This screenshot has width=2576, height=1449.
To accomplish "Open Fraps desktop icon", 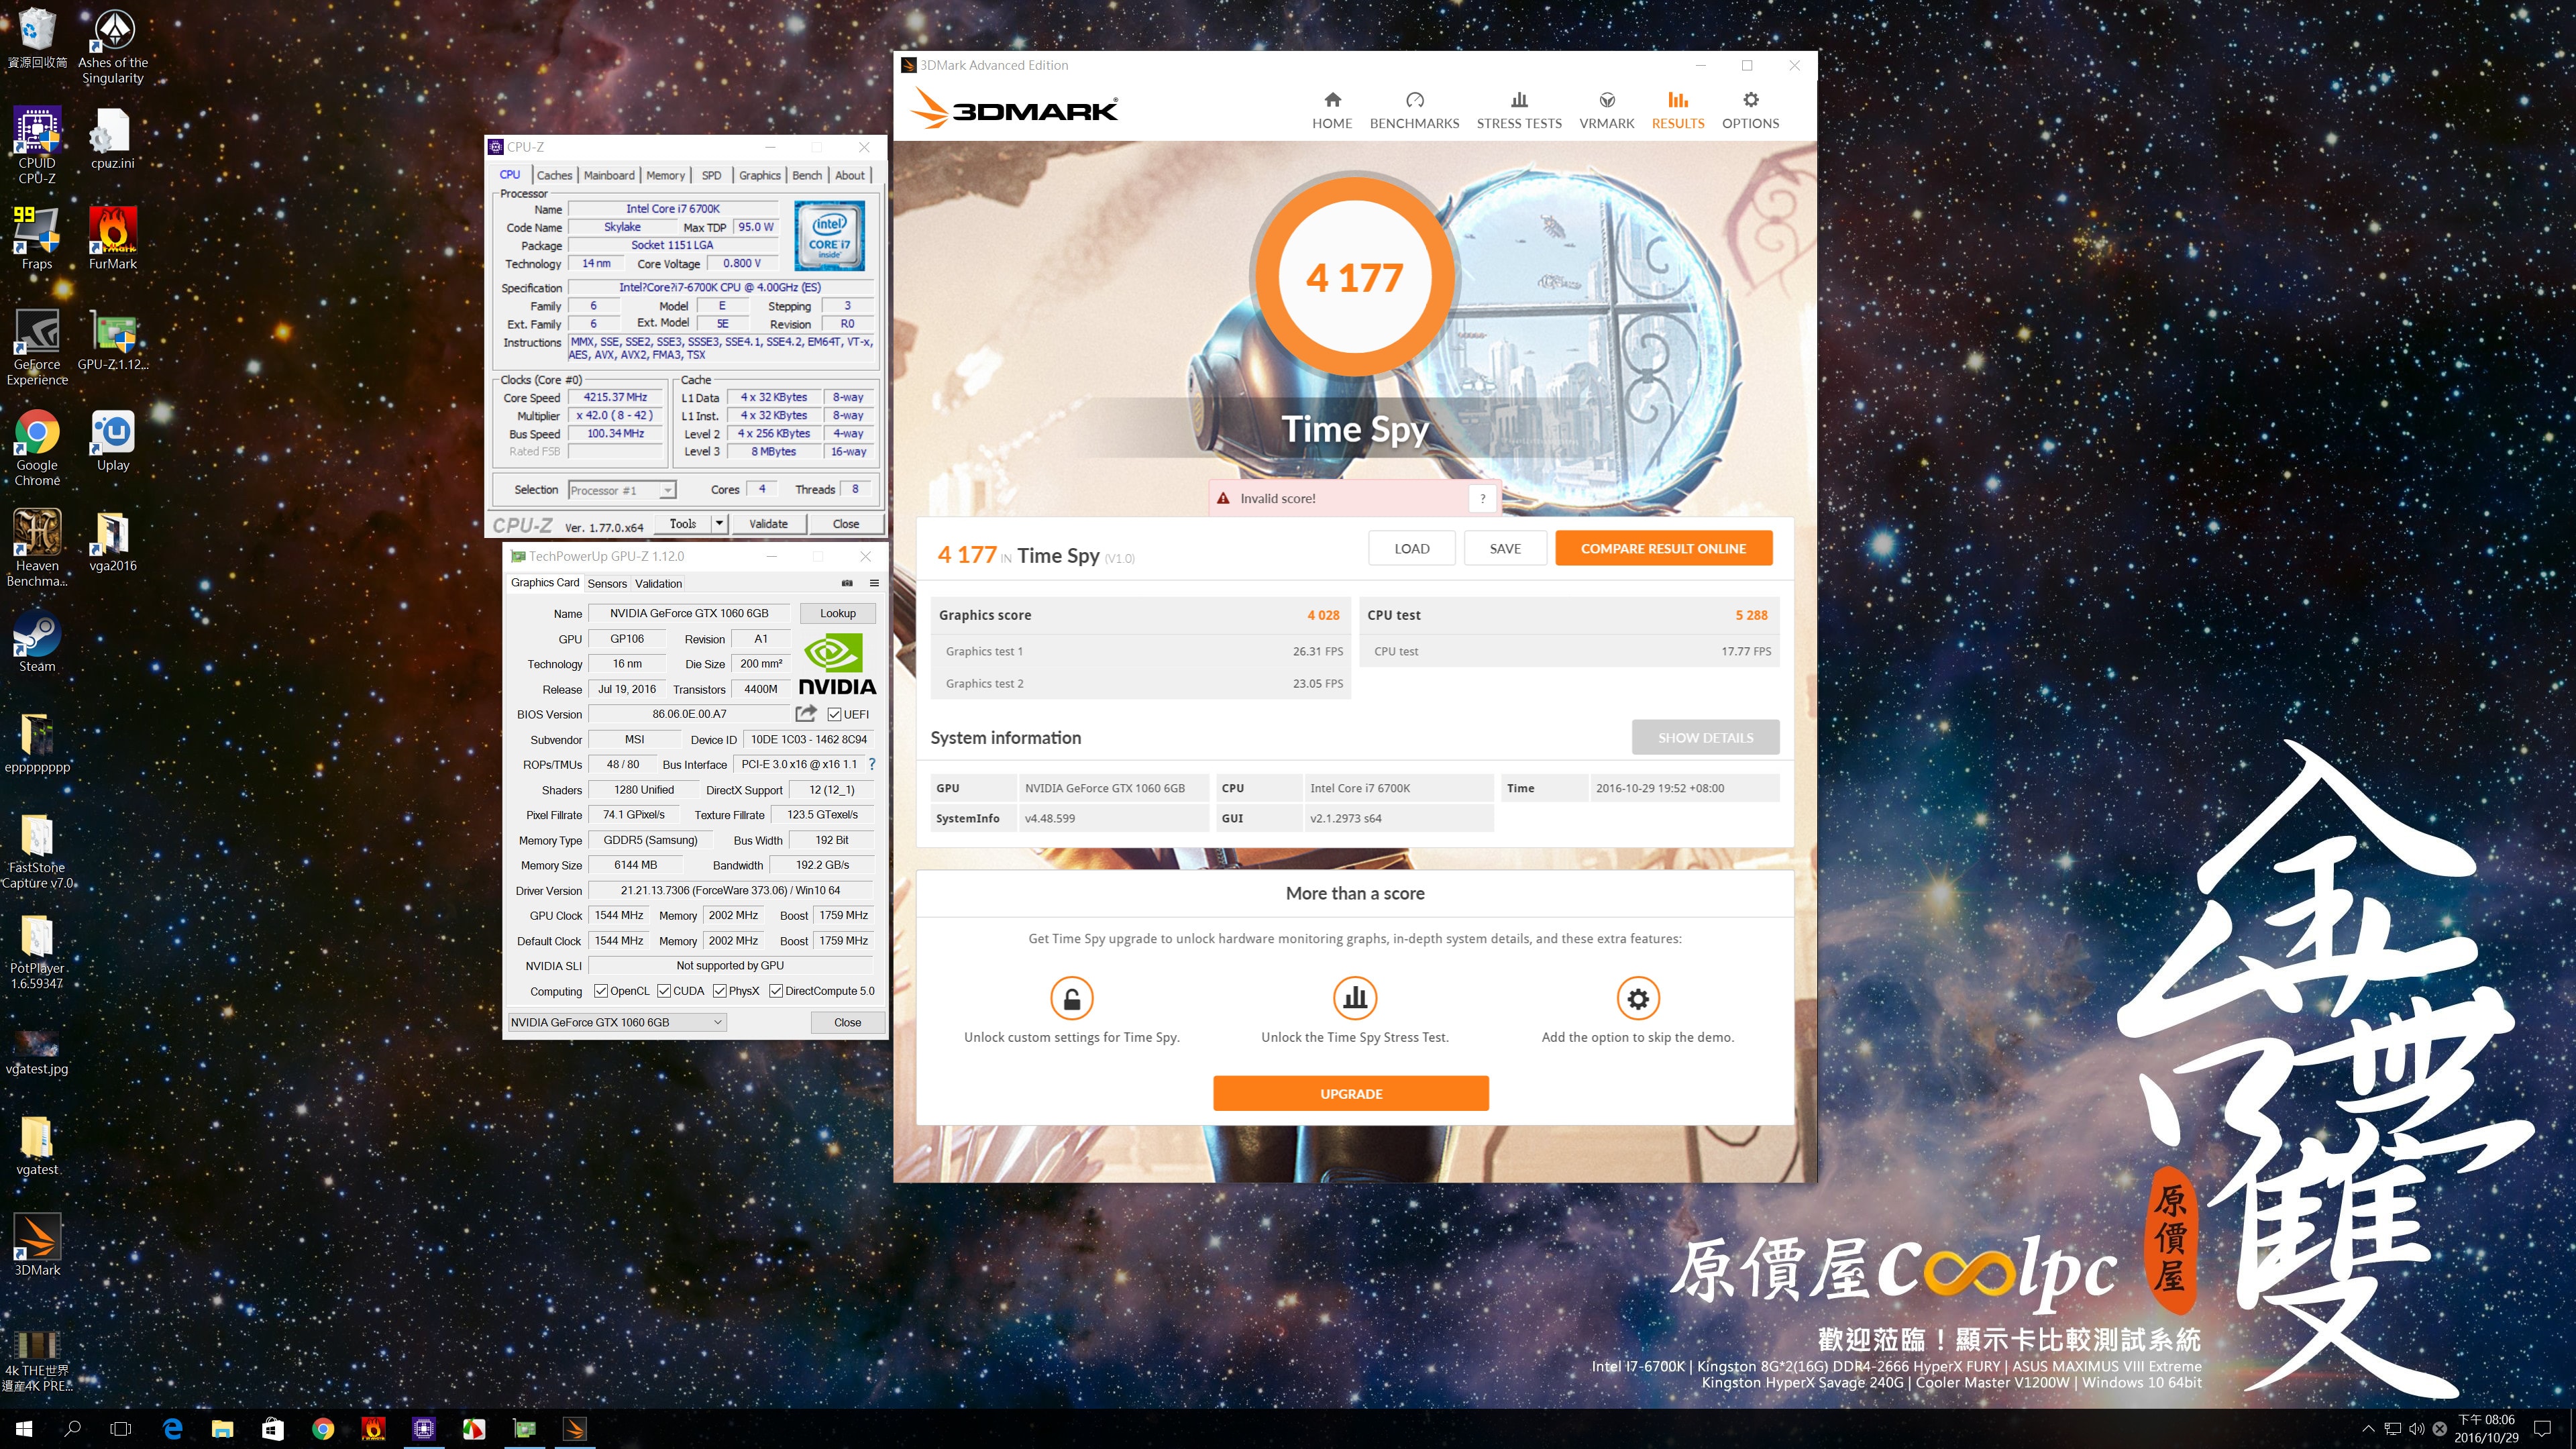I will (x=37, y=238).
